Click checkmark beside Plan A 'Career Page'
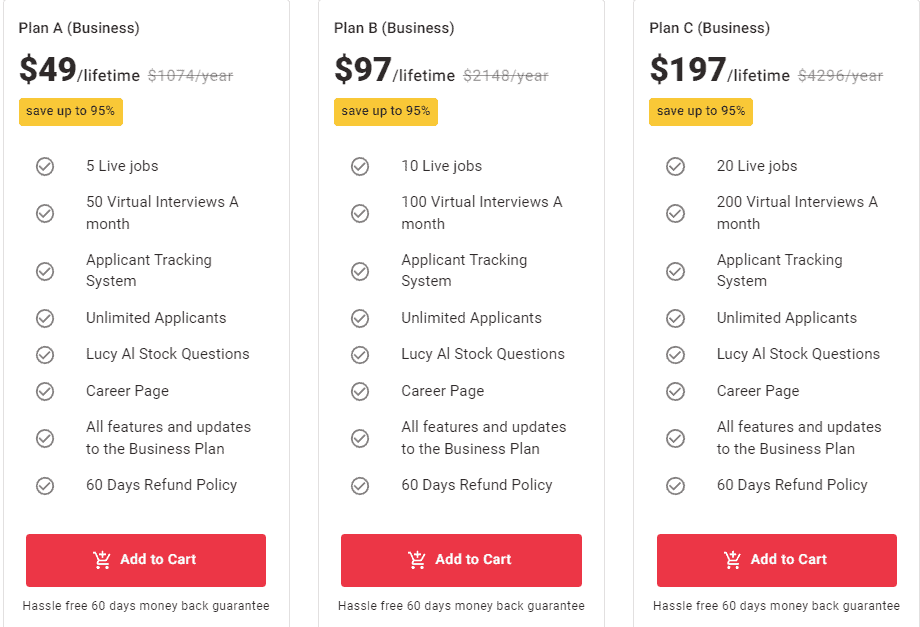 tap(45, 391)
